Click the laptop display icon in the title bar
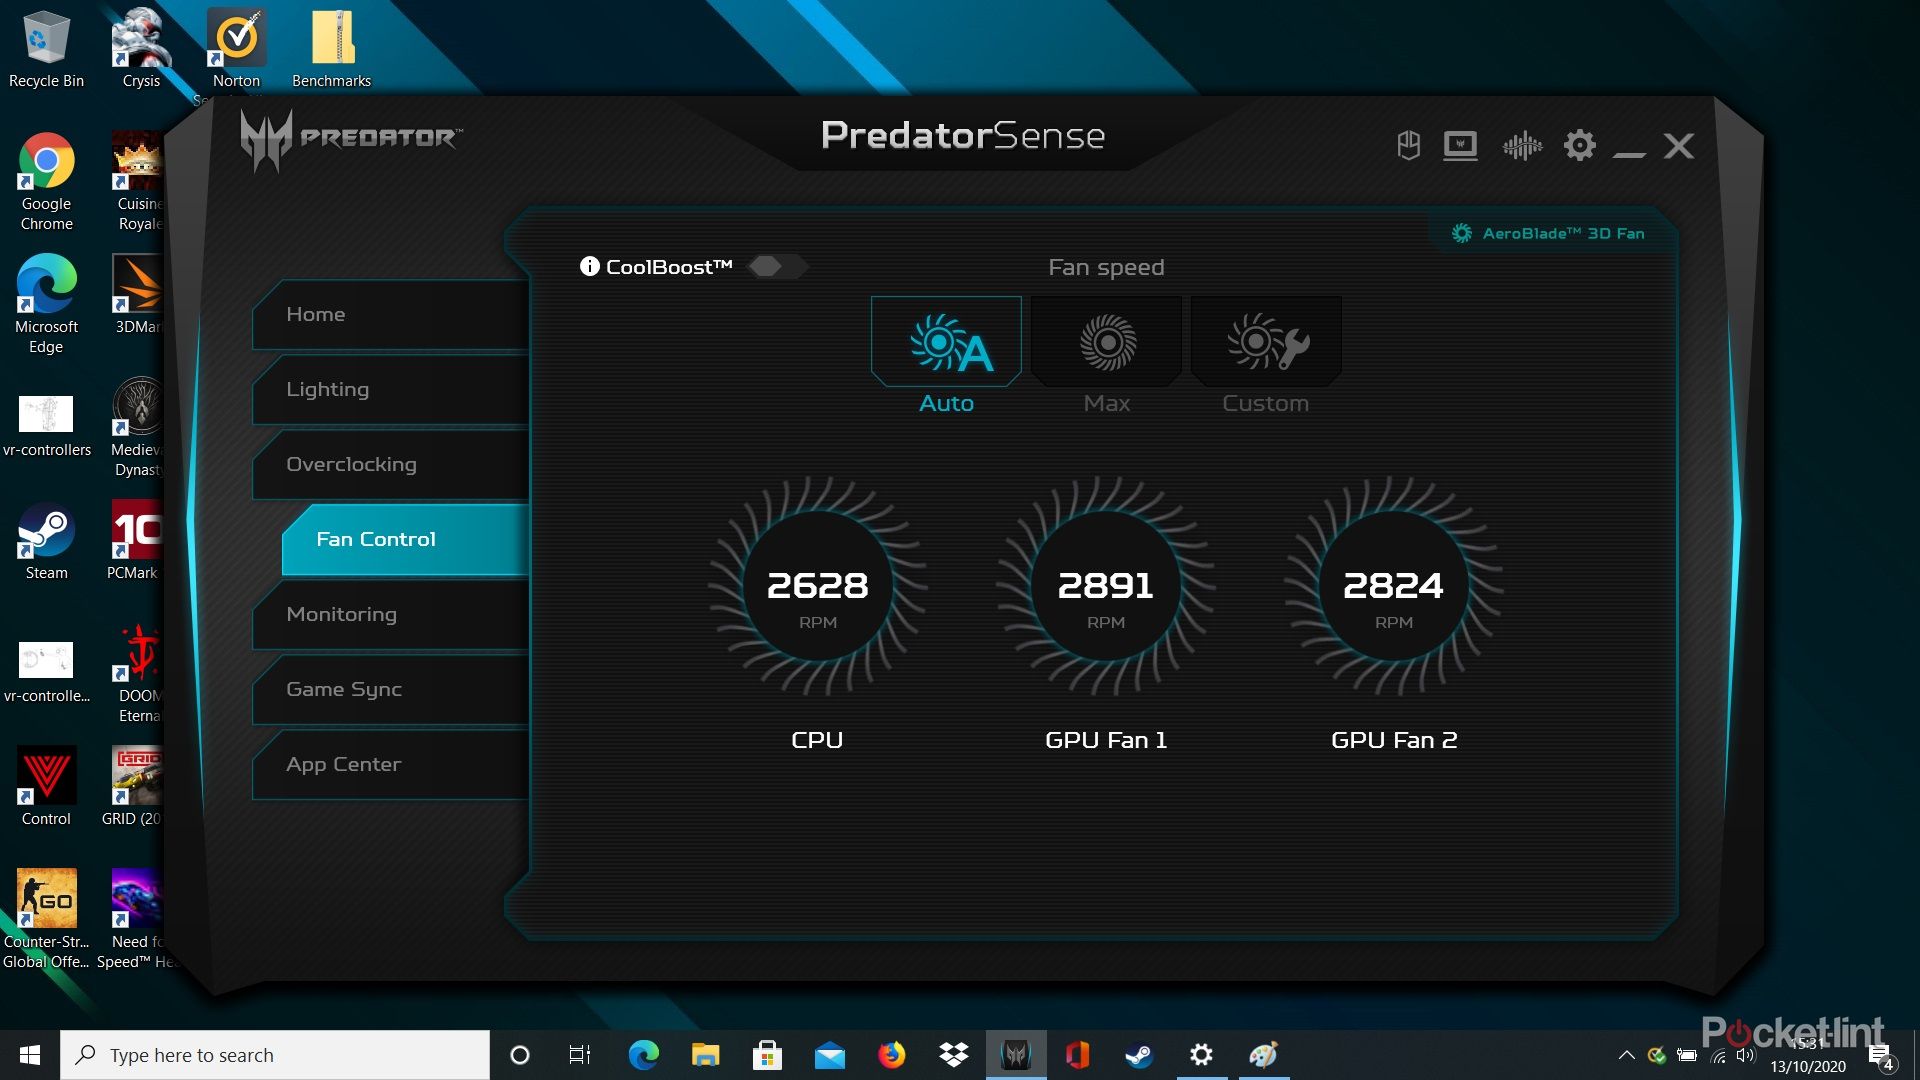 1462,145
